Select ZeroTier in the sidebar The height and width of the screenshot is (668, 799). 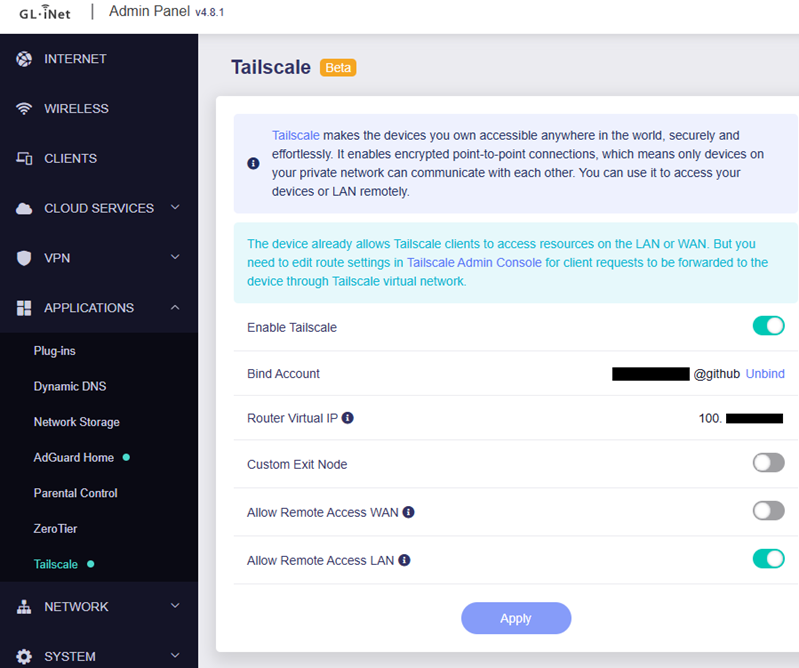click(x=55, y=528)
